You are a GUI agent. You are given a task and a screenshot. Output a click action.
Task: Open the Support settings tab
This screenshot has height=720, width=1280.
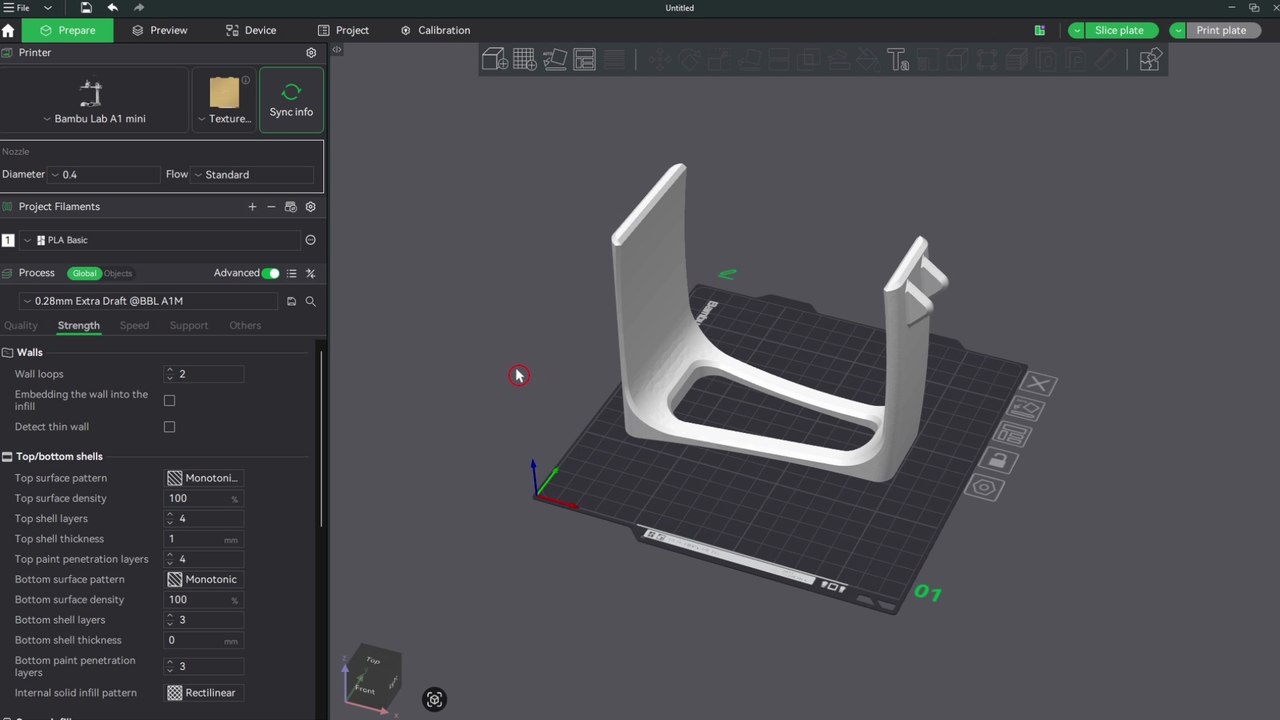pos(188,325)
